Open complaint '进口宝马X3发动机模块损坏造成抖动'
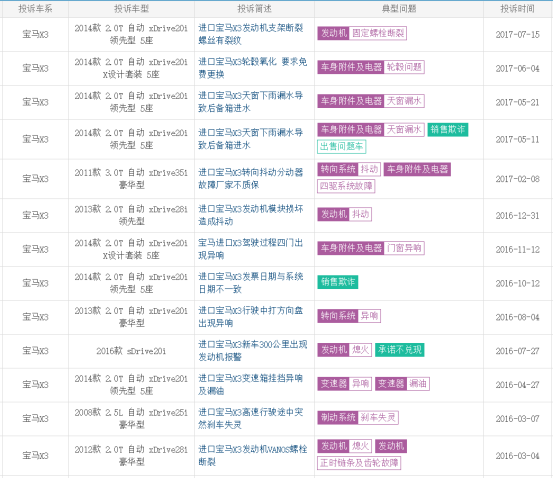 (x=251, y=215)
